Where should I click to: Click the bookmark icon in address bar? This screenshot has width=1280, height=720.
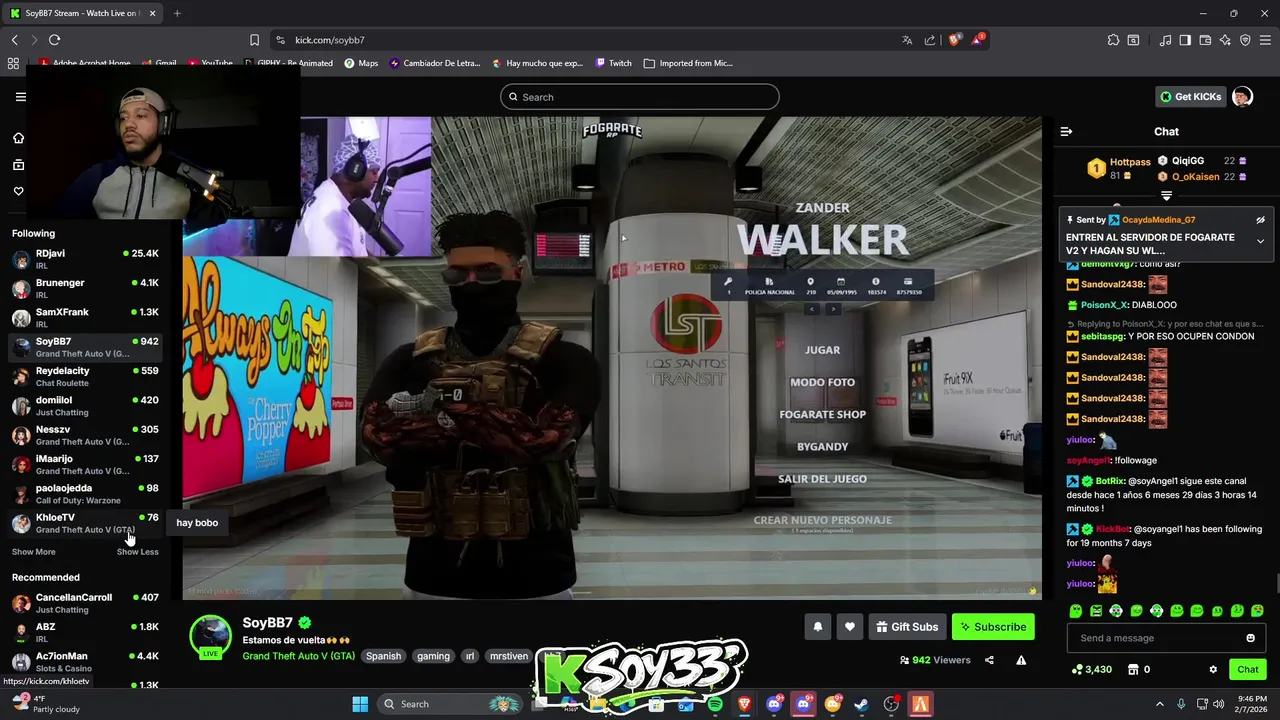(x=254, y=40)
